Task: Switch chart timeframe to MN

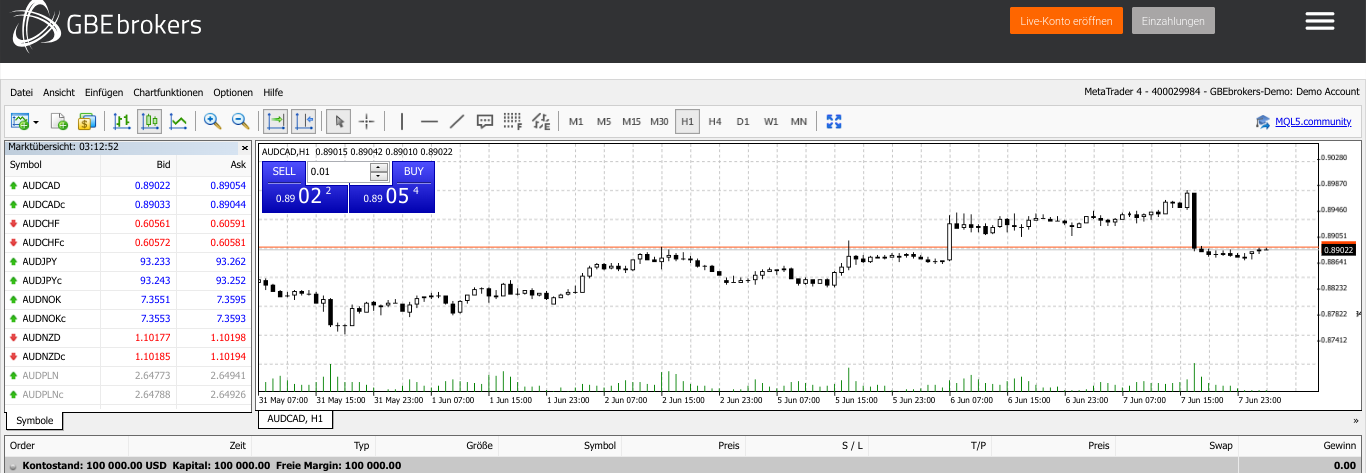Action: 799,122
